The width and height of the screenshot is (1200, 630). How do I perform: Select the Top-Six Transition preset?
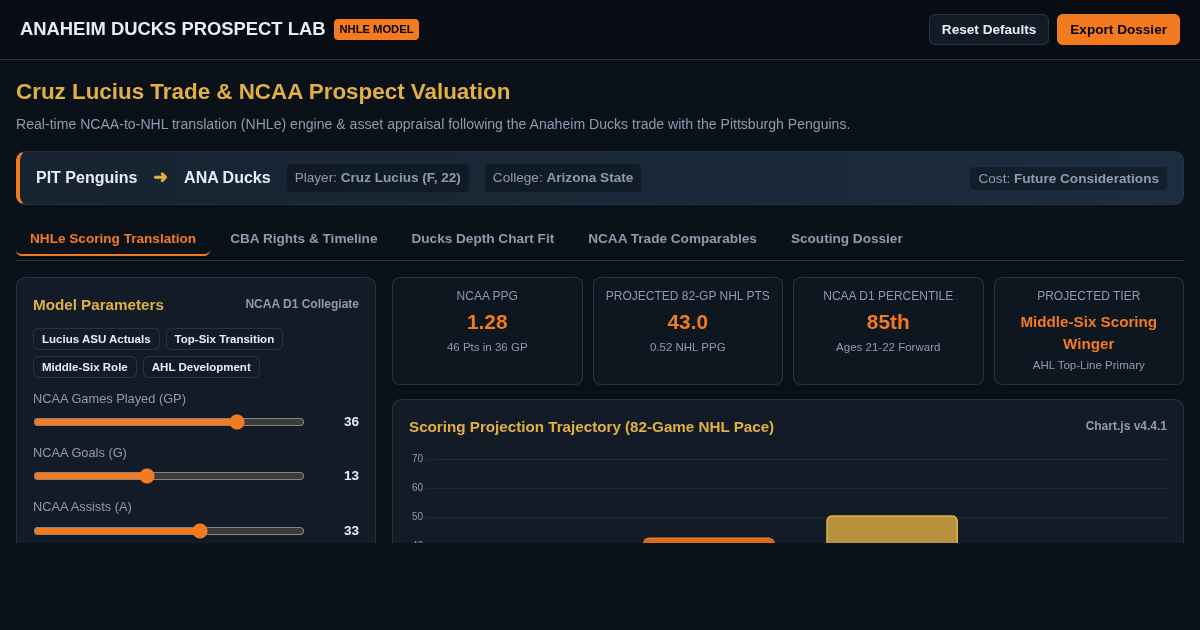224,339
